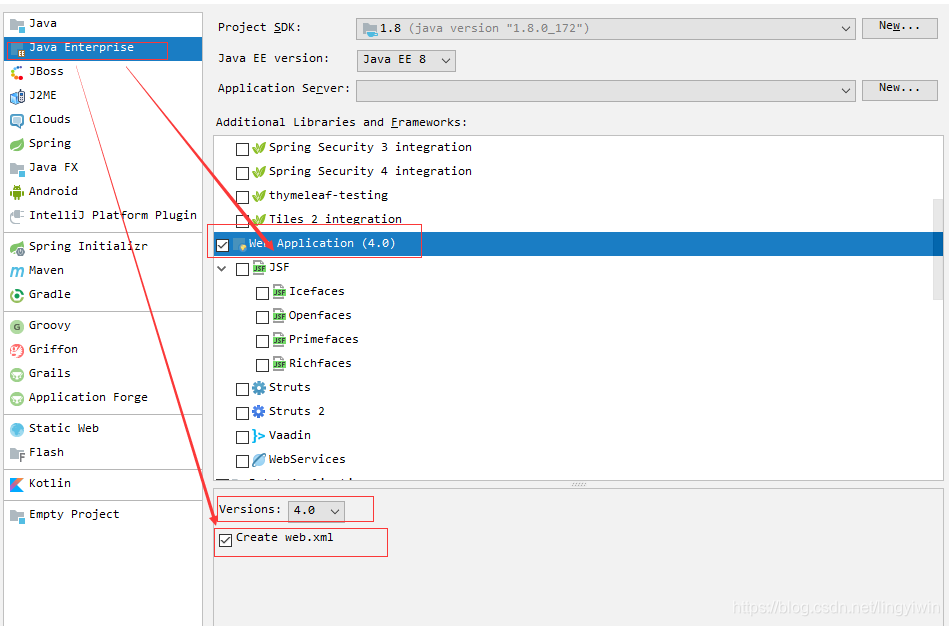Click the frameworks list vertical scrollbar

coord(938,248)
